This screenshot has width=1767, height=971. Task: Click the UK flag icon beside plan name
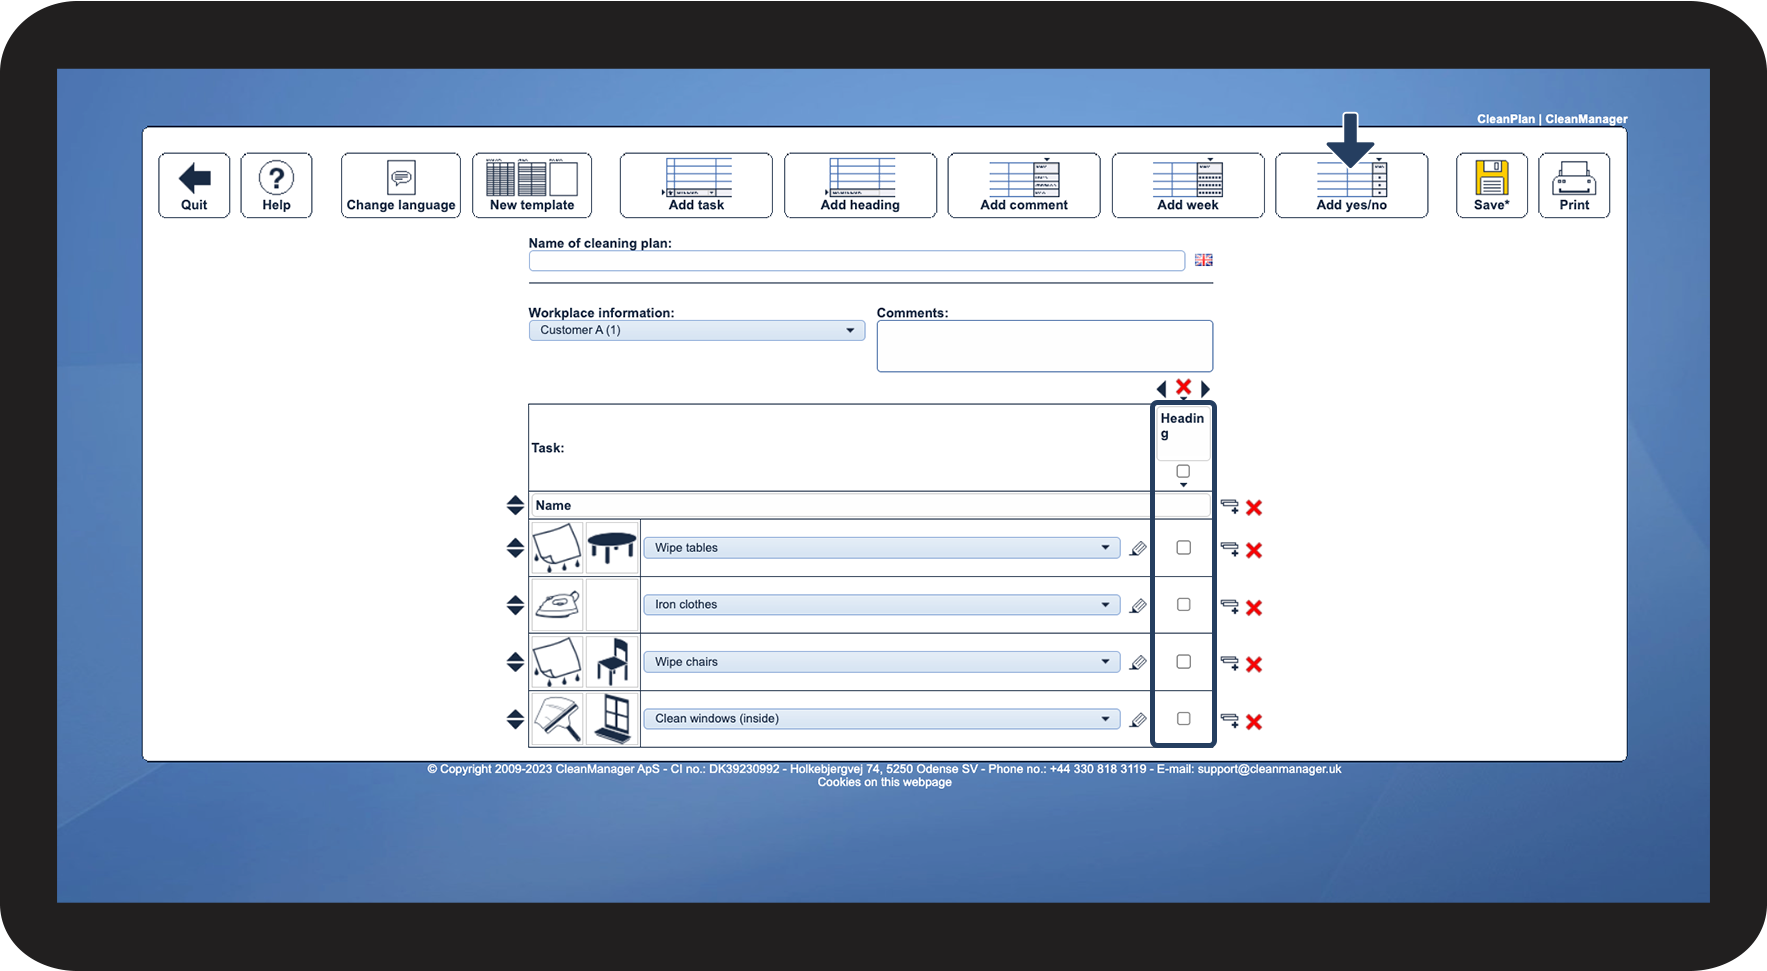[x=1204, y=260]
